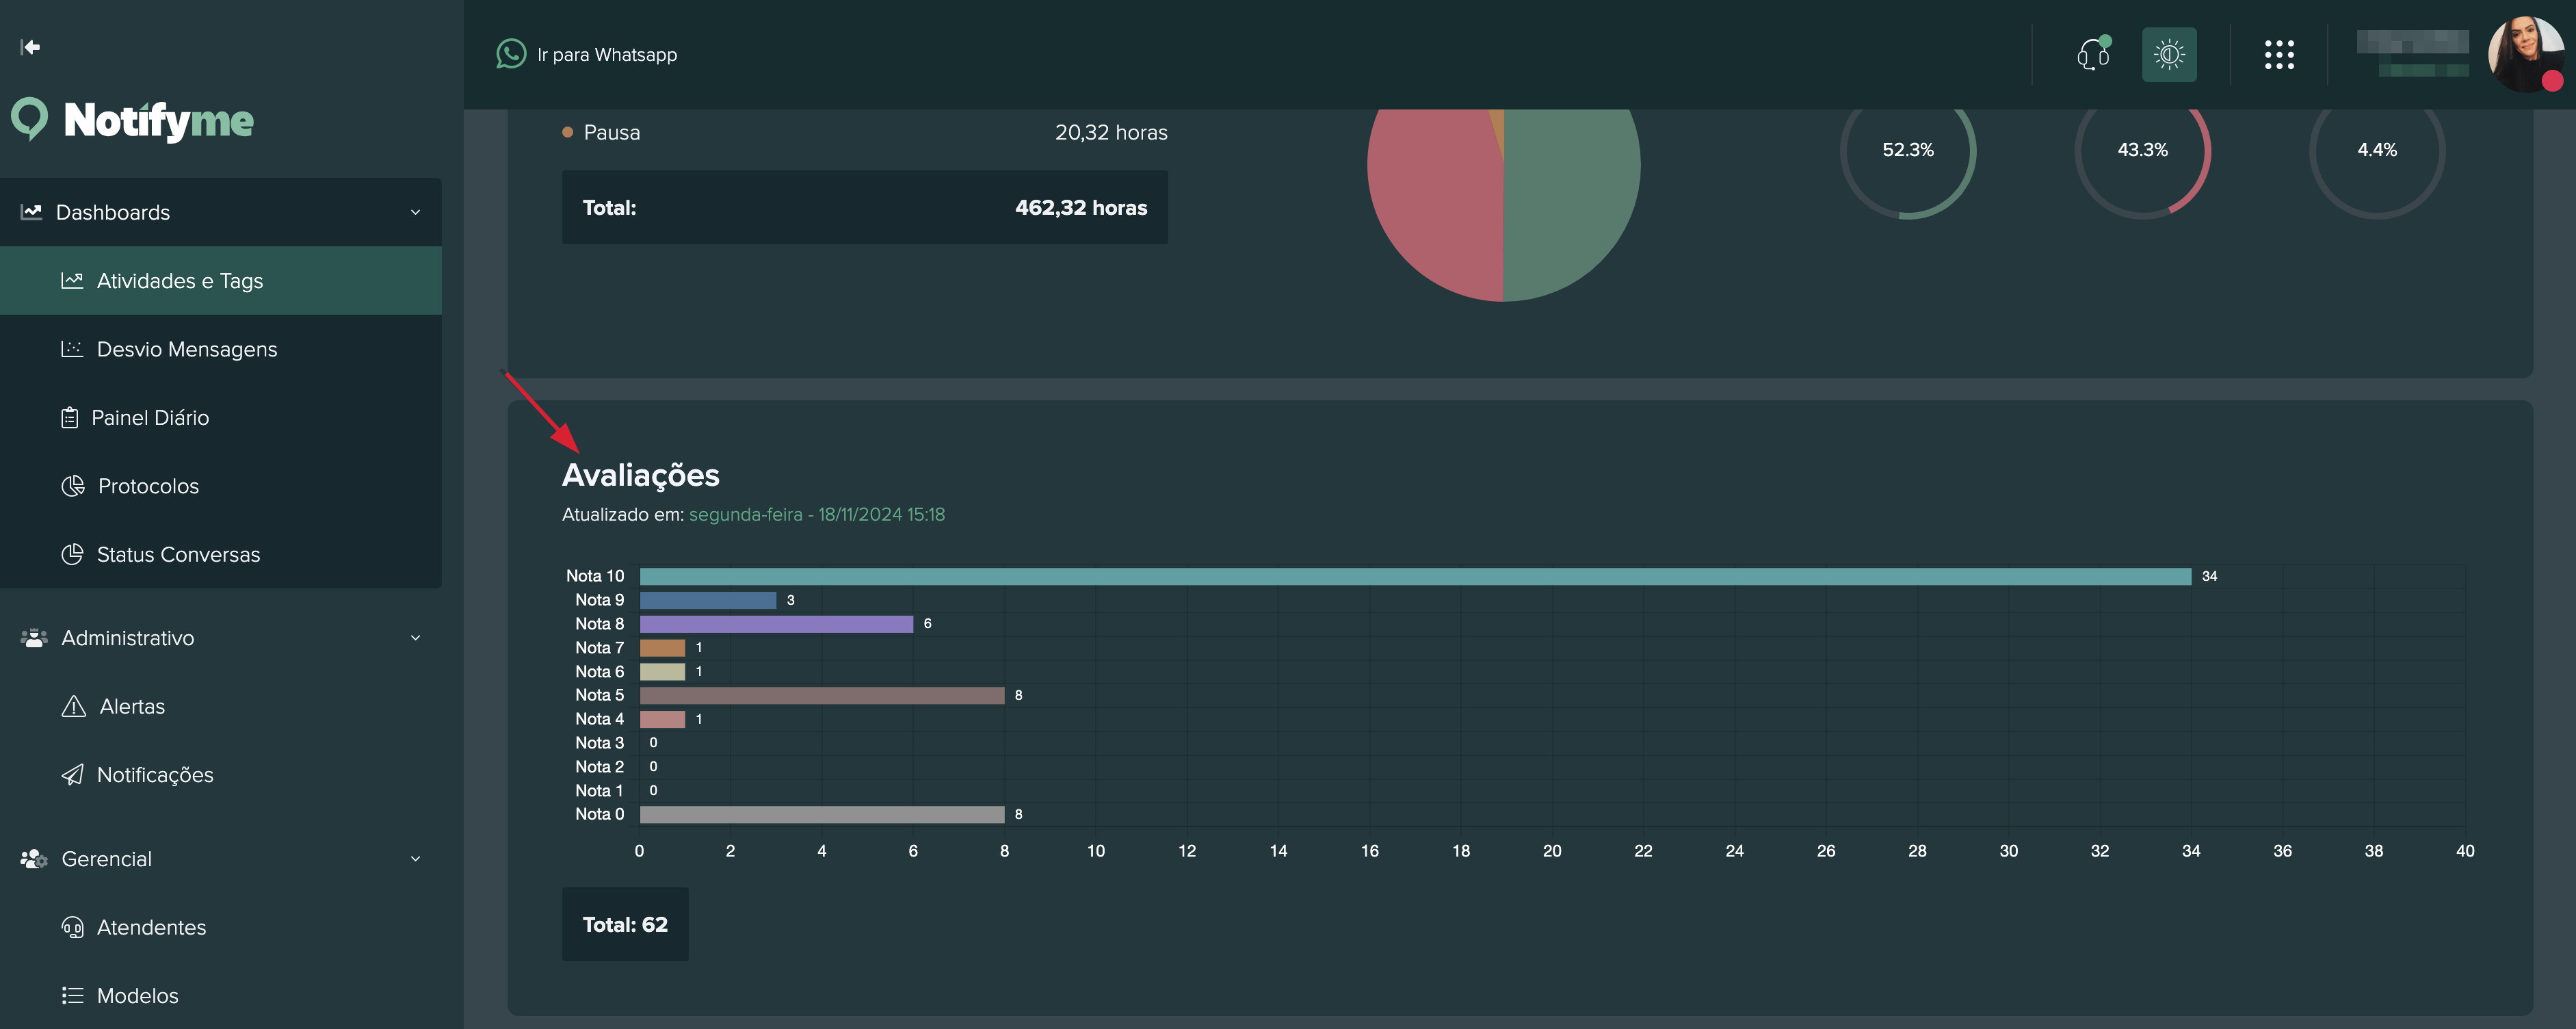Screen dimensions: 2576x1029
Task: Click the Notifyme logo
Action: tap(133, 120)
